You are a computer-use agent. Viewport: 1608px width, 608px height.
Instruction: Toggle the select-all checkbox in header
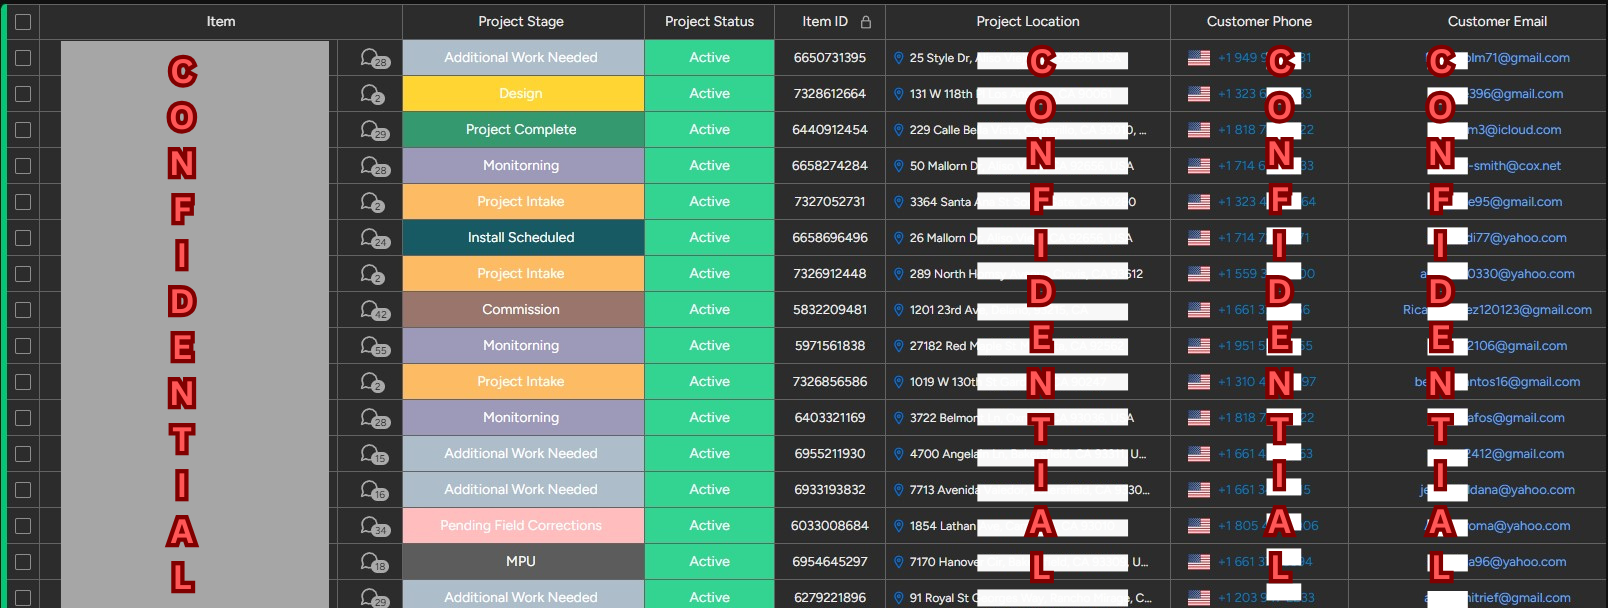[23, 21]
